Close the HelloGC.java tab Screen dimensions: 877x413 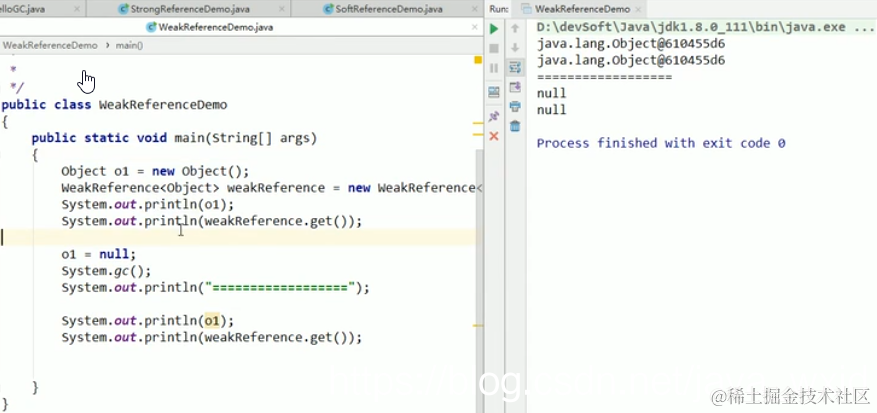(x=77, y=10)
